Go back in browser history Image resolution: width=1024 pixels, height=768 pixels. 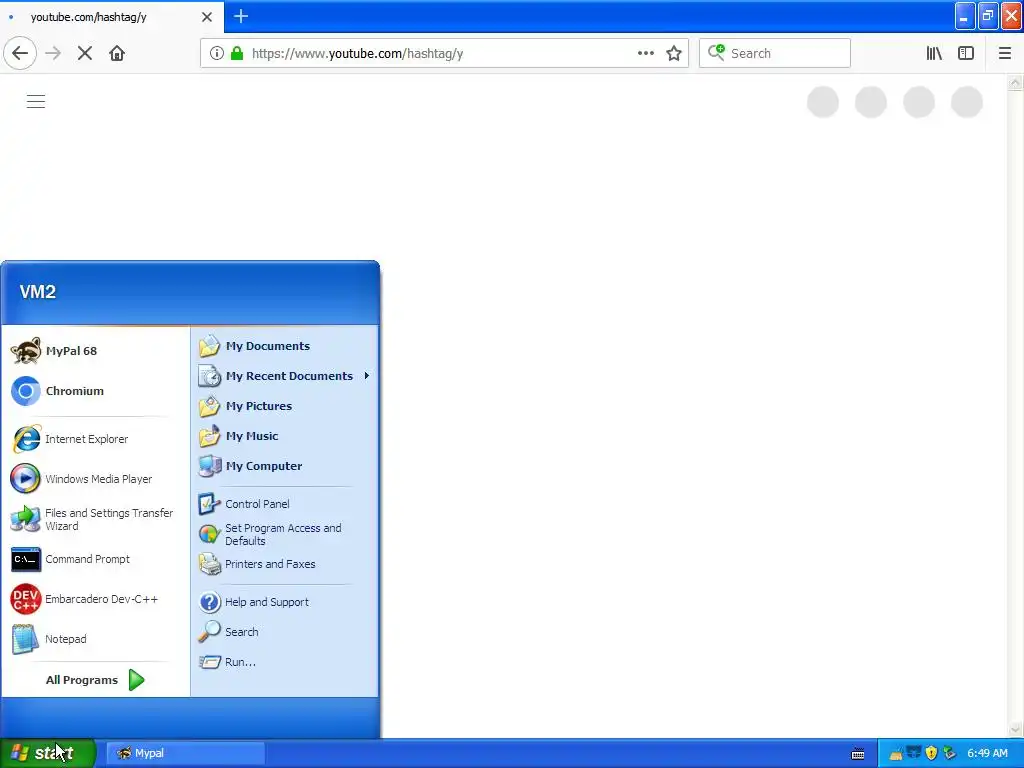coord(20,54)
